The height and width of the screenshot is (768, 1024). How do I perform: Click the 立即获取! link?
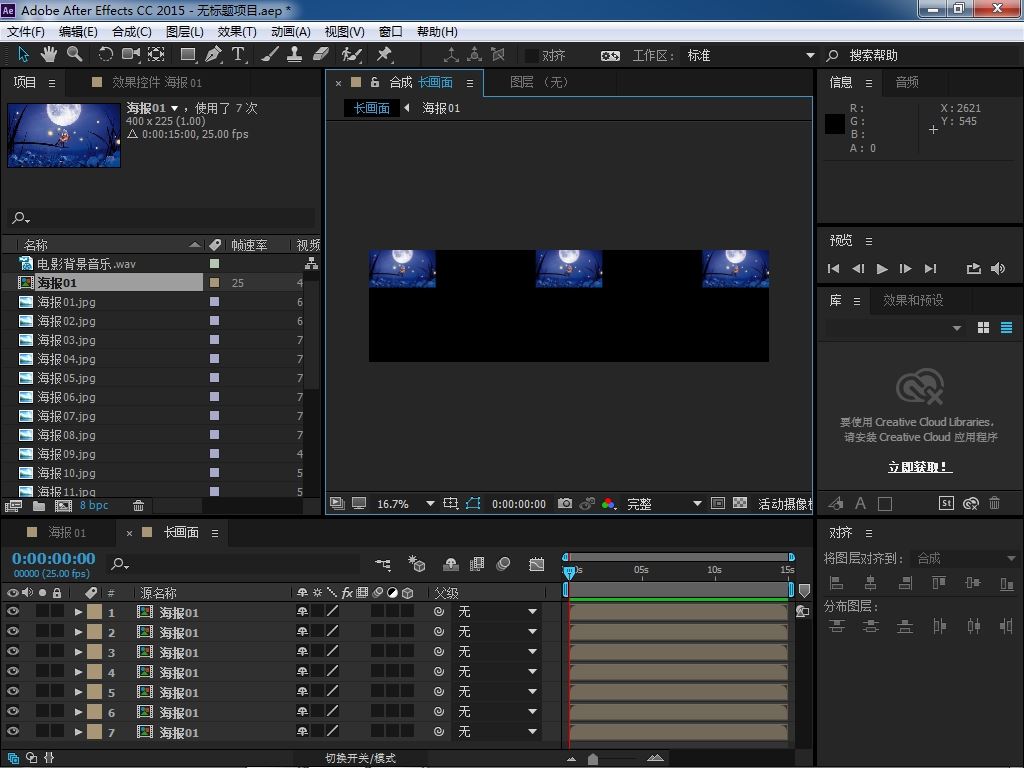click(x=920, y=467)
